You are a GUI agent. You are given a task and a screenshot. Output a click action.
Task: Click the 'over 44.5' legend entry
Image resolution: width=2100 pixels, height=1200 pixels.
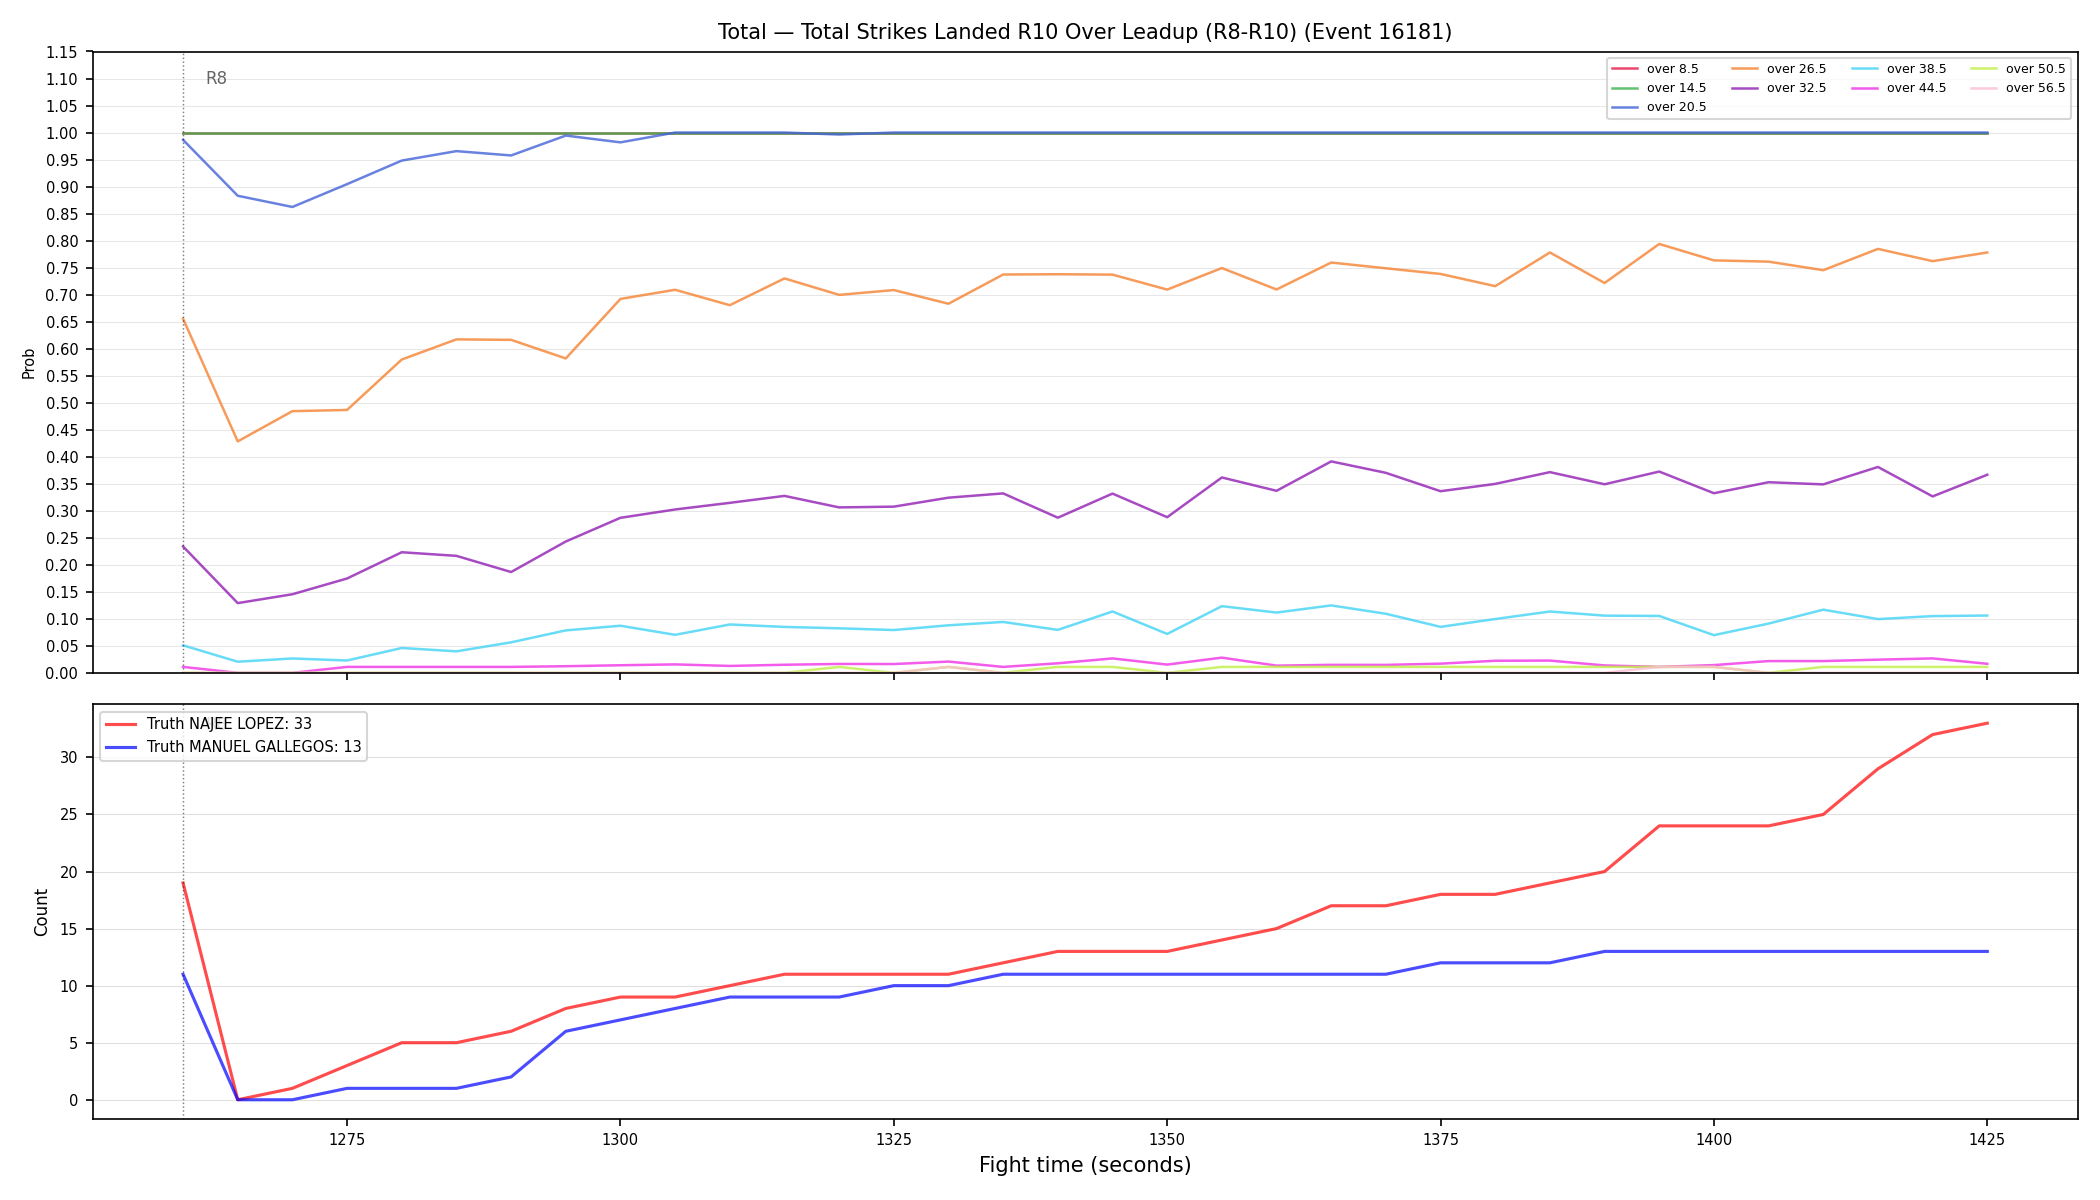coord(1898,88)
